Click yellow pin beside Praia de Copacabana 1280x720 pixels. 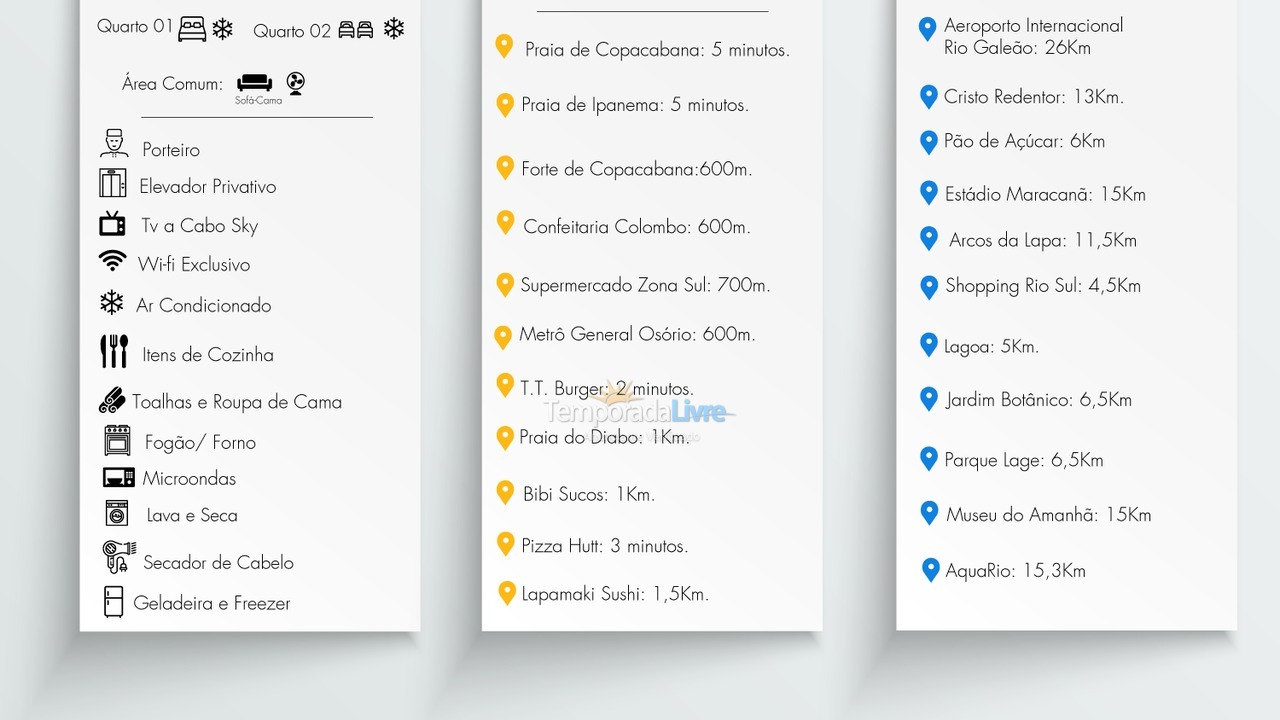click(504, 46)
